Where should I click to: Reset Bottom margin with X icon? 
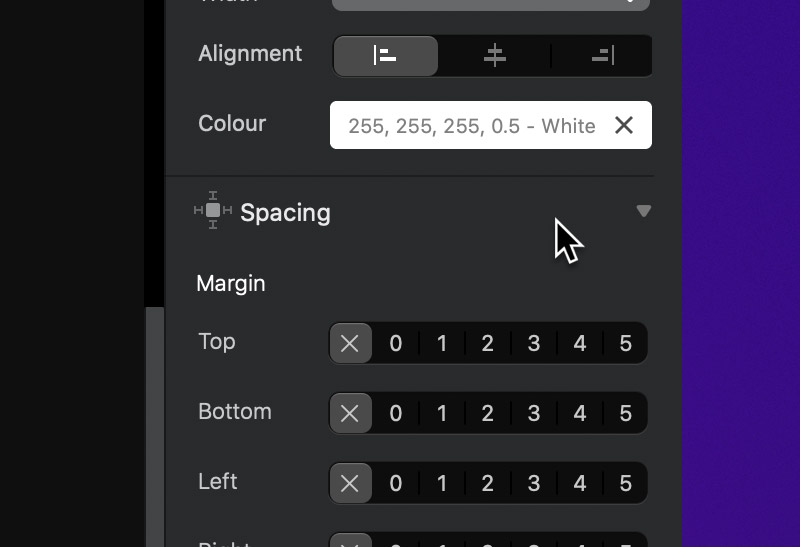pyautogui.click(x=350, y=413)
